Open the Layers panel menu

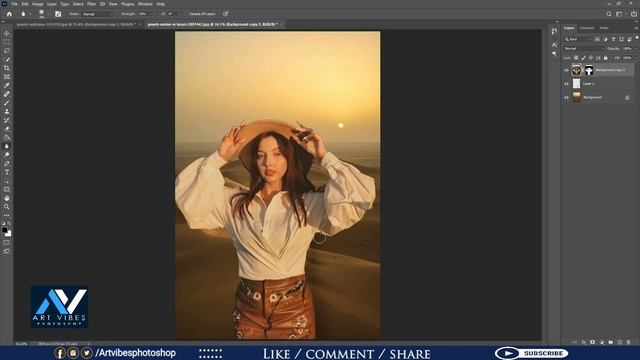pos(636,28)
